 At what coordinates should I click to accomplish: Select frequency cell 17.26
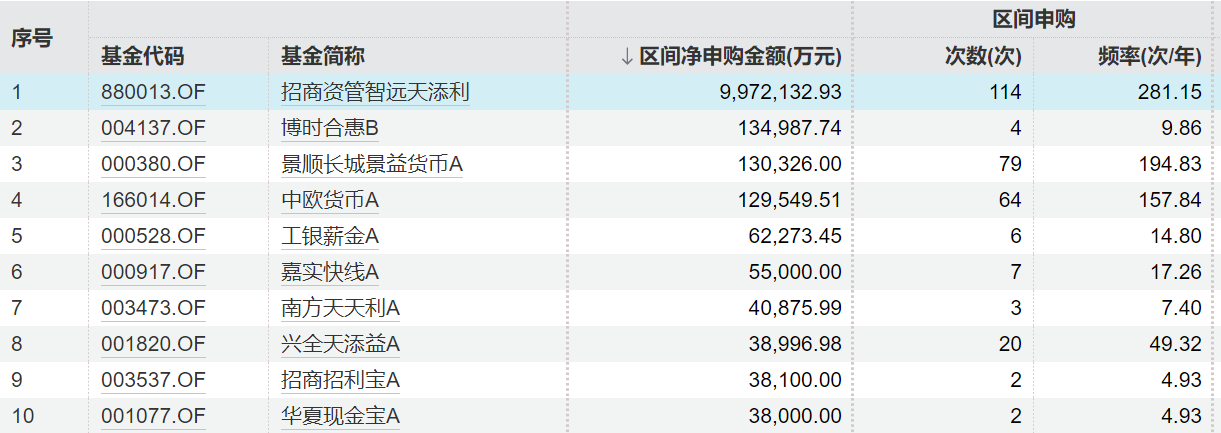(x=1177, y=272)
